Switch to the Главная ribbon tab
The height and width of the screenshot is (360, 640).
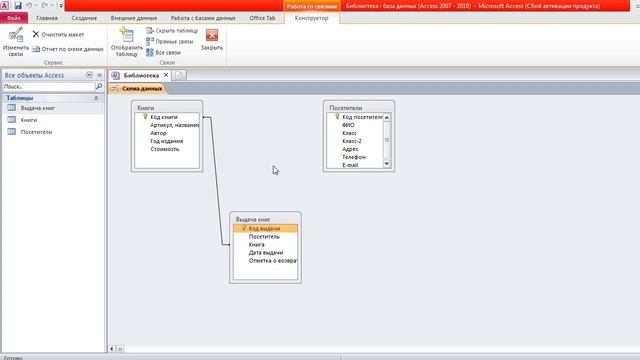pos(47,18)
